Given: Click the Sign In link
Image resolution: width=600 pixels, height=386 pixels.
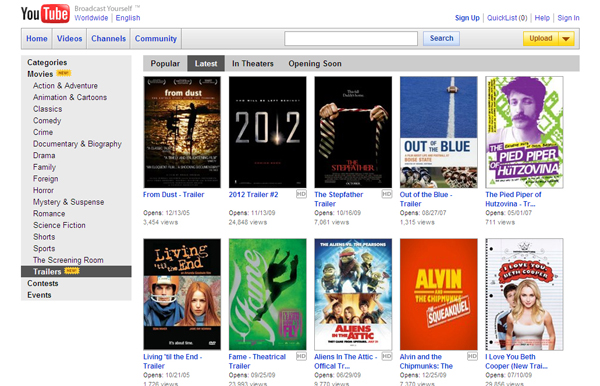Looking at the screenshot, I should point(568,18).
